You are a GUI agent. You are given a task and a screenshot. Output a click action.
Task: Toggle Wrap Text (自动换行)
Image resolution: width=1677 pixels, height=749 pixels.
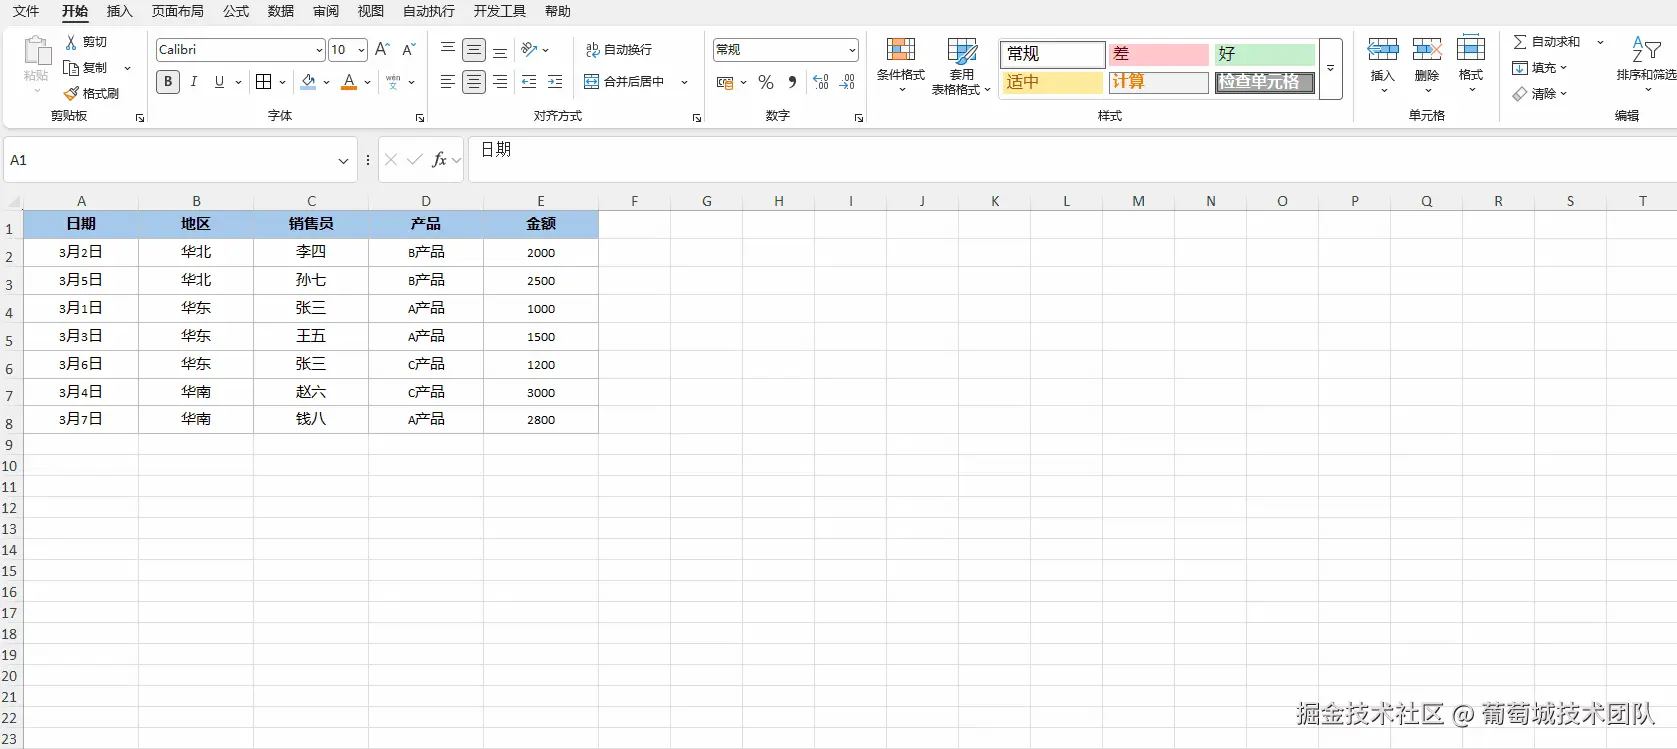click(619, 50)
